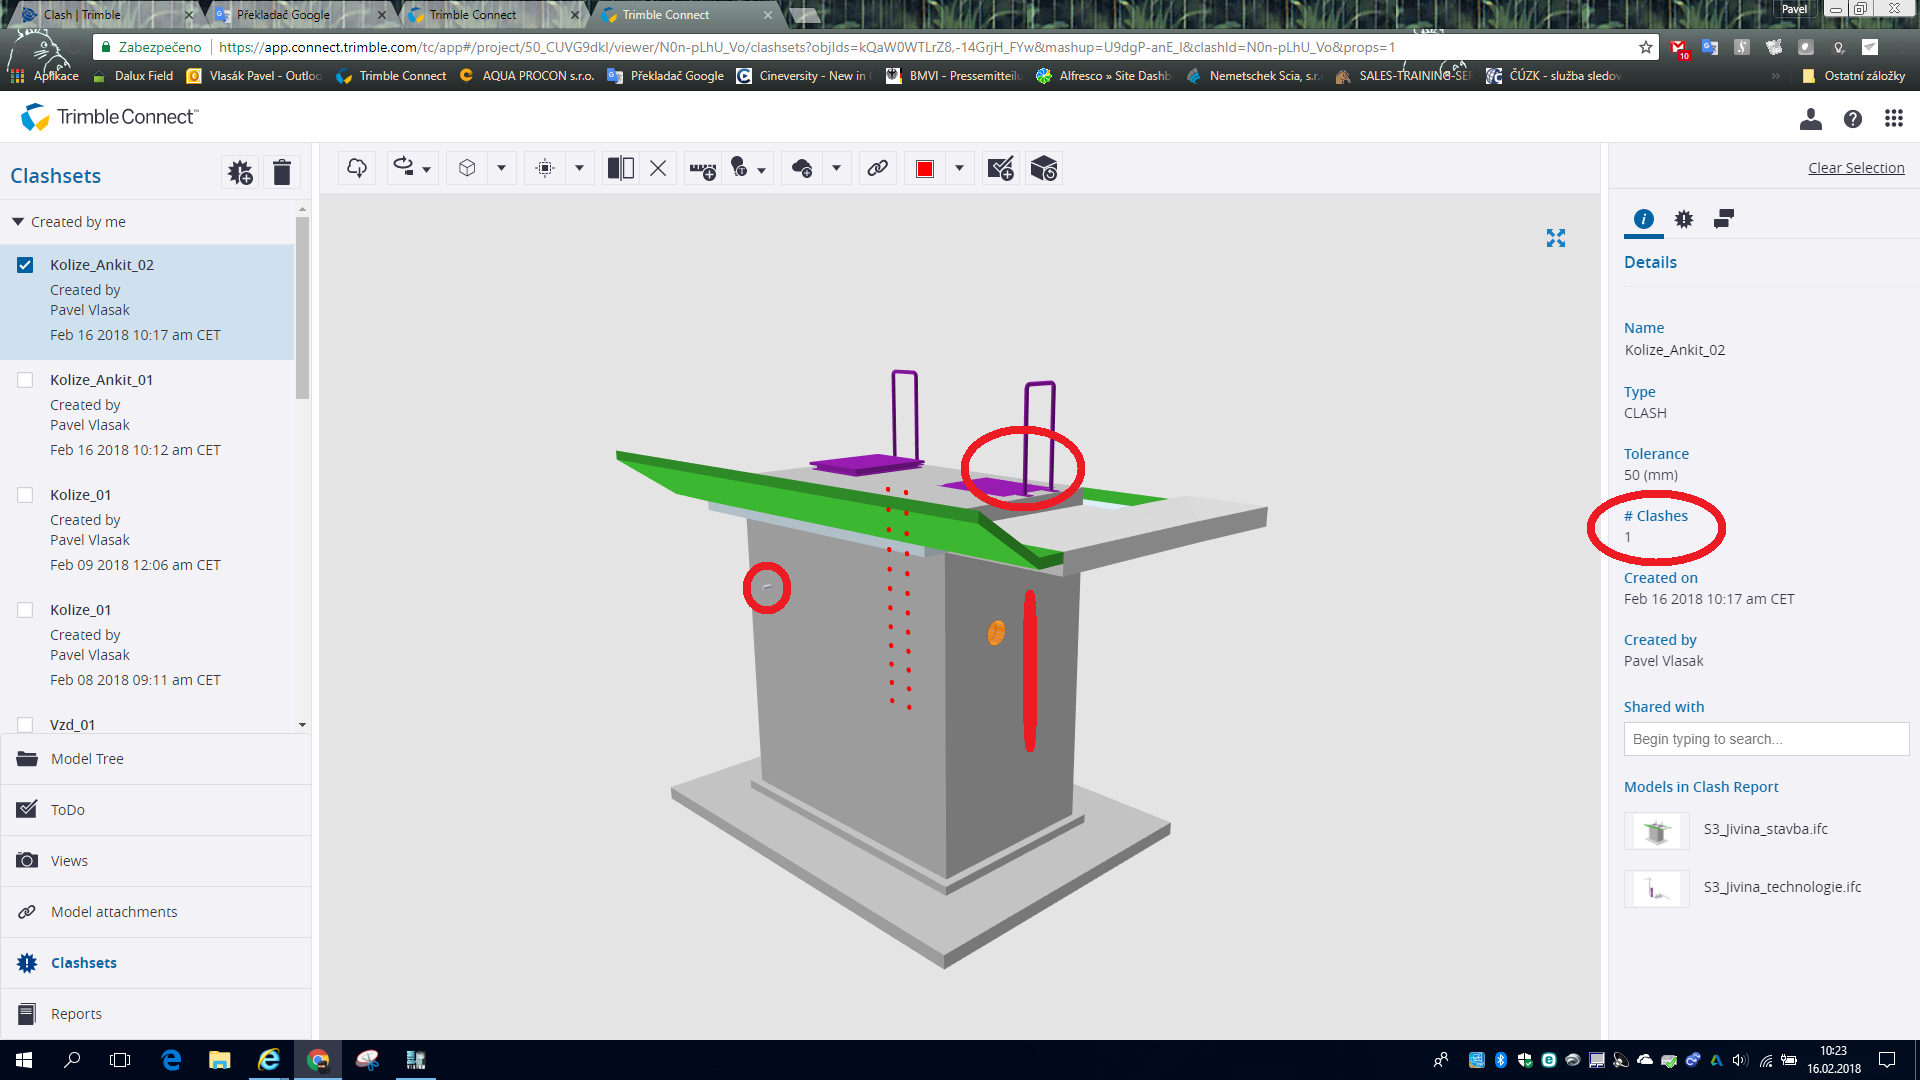The width and height of the screenshot is (1920, 1080).
Task: Expand the clash color dropdown
Action: click(958, 168)
